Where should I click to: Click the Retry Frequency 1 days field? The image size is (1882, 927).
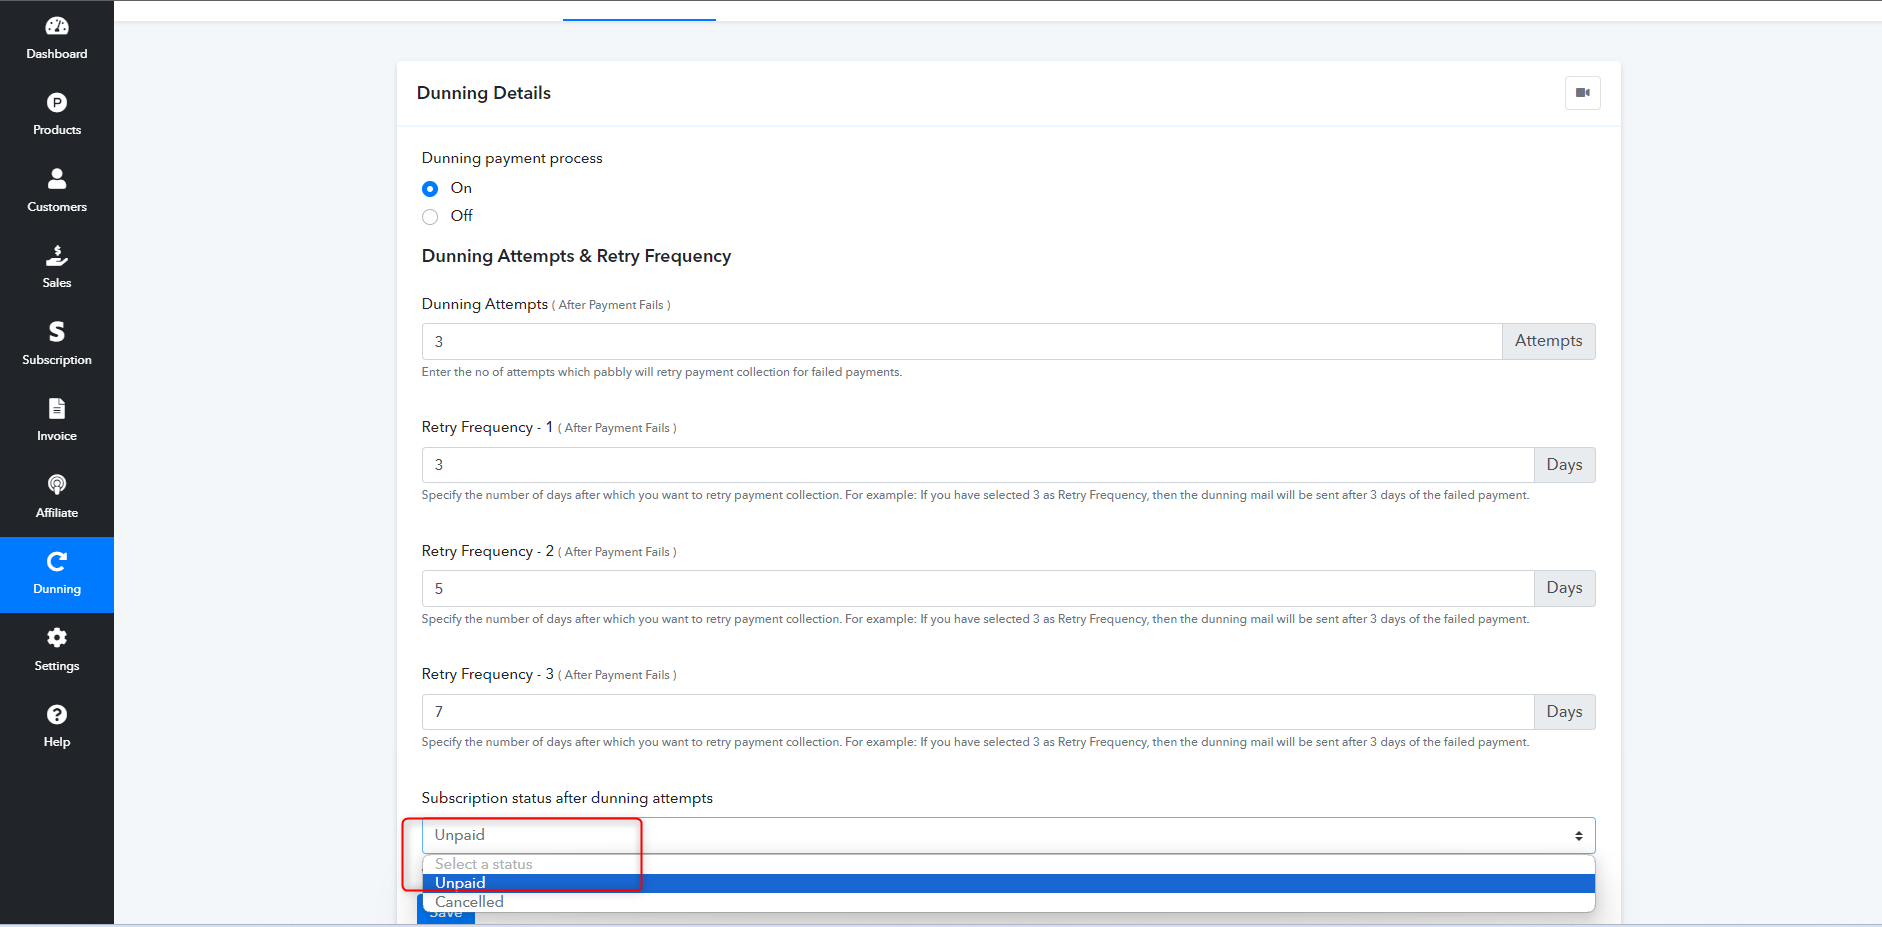pos(978,465)
